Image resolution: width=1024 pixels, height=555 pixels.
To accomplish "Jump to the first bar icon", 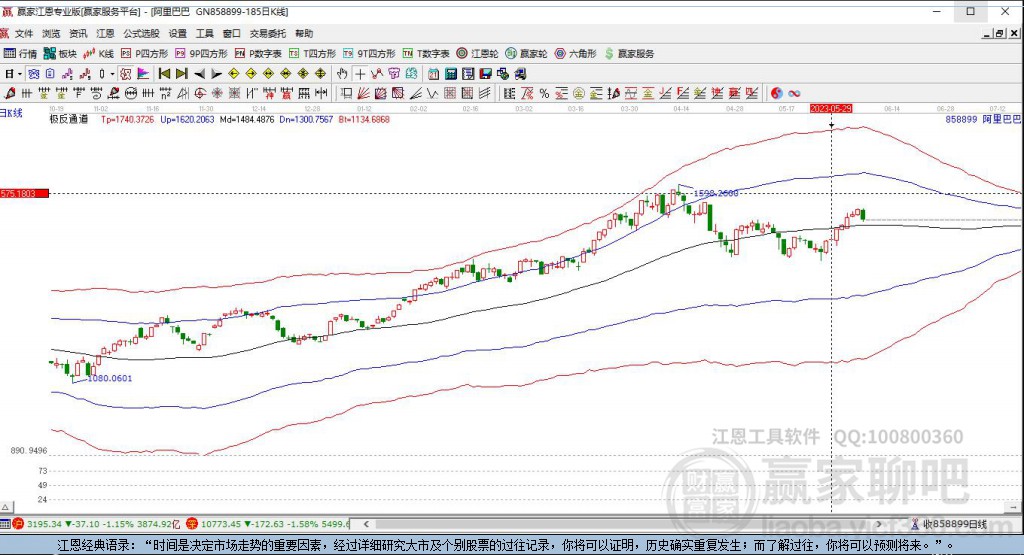I will click(164, 74).
